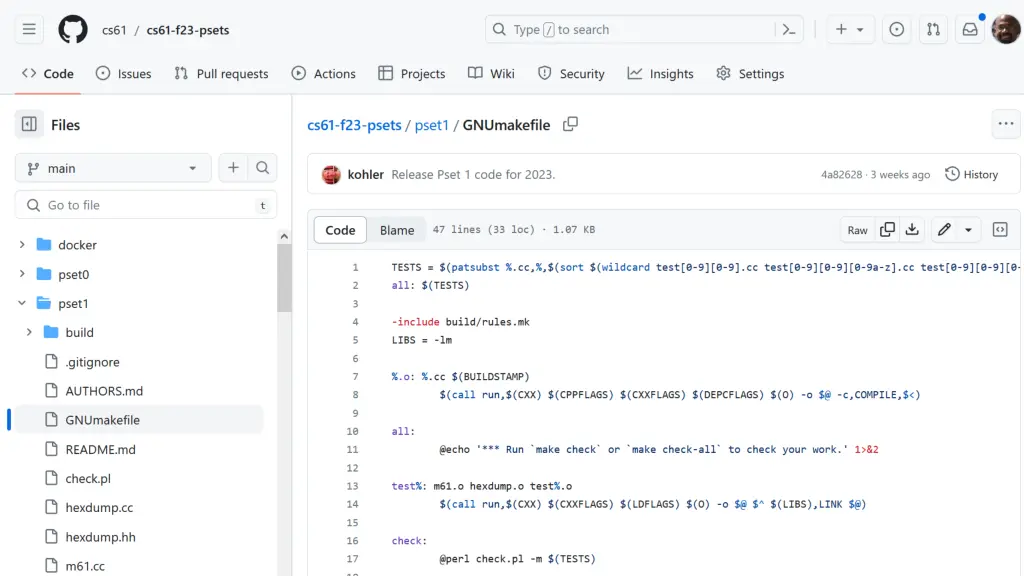Copy the file path icon

pos(570,125)
